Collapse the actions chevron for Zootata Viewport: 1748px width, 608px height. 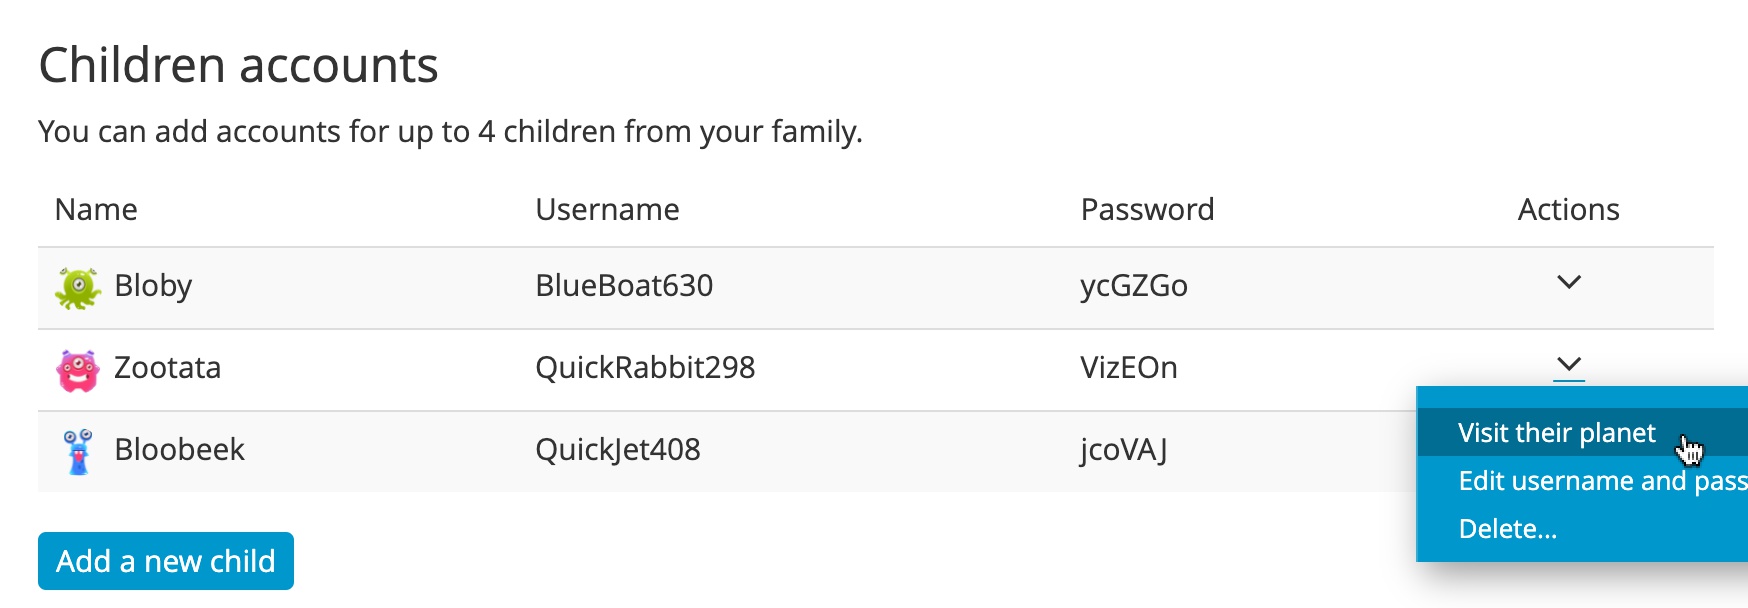pyautogui.click(x=1568, y=365)
